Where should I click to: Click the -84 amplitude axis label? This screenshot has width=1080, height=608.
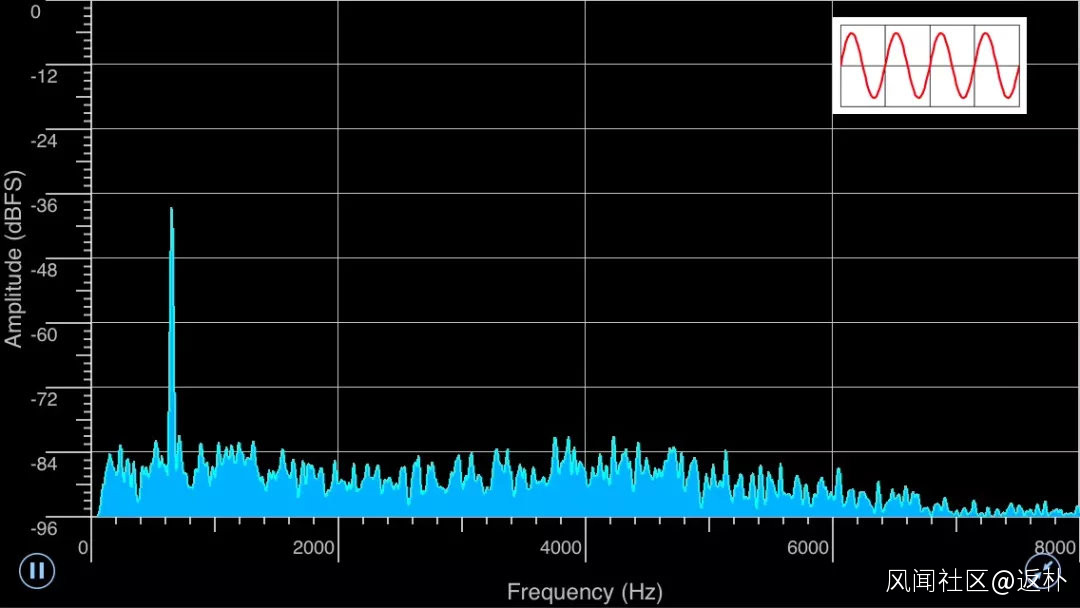pyautogui.click(x=44, y=463)
